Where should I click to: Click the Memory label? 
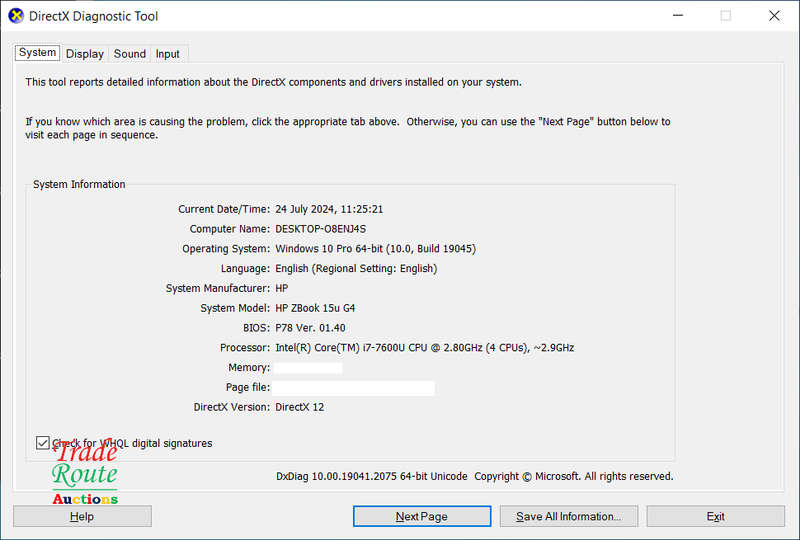pyautogui.click(x=249, y=367)
